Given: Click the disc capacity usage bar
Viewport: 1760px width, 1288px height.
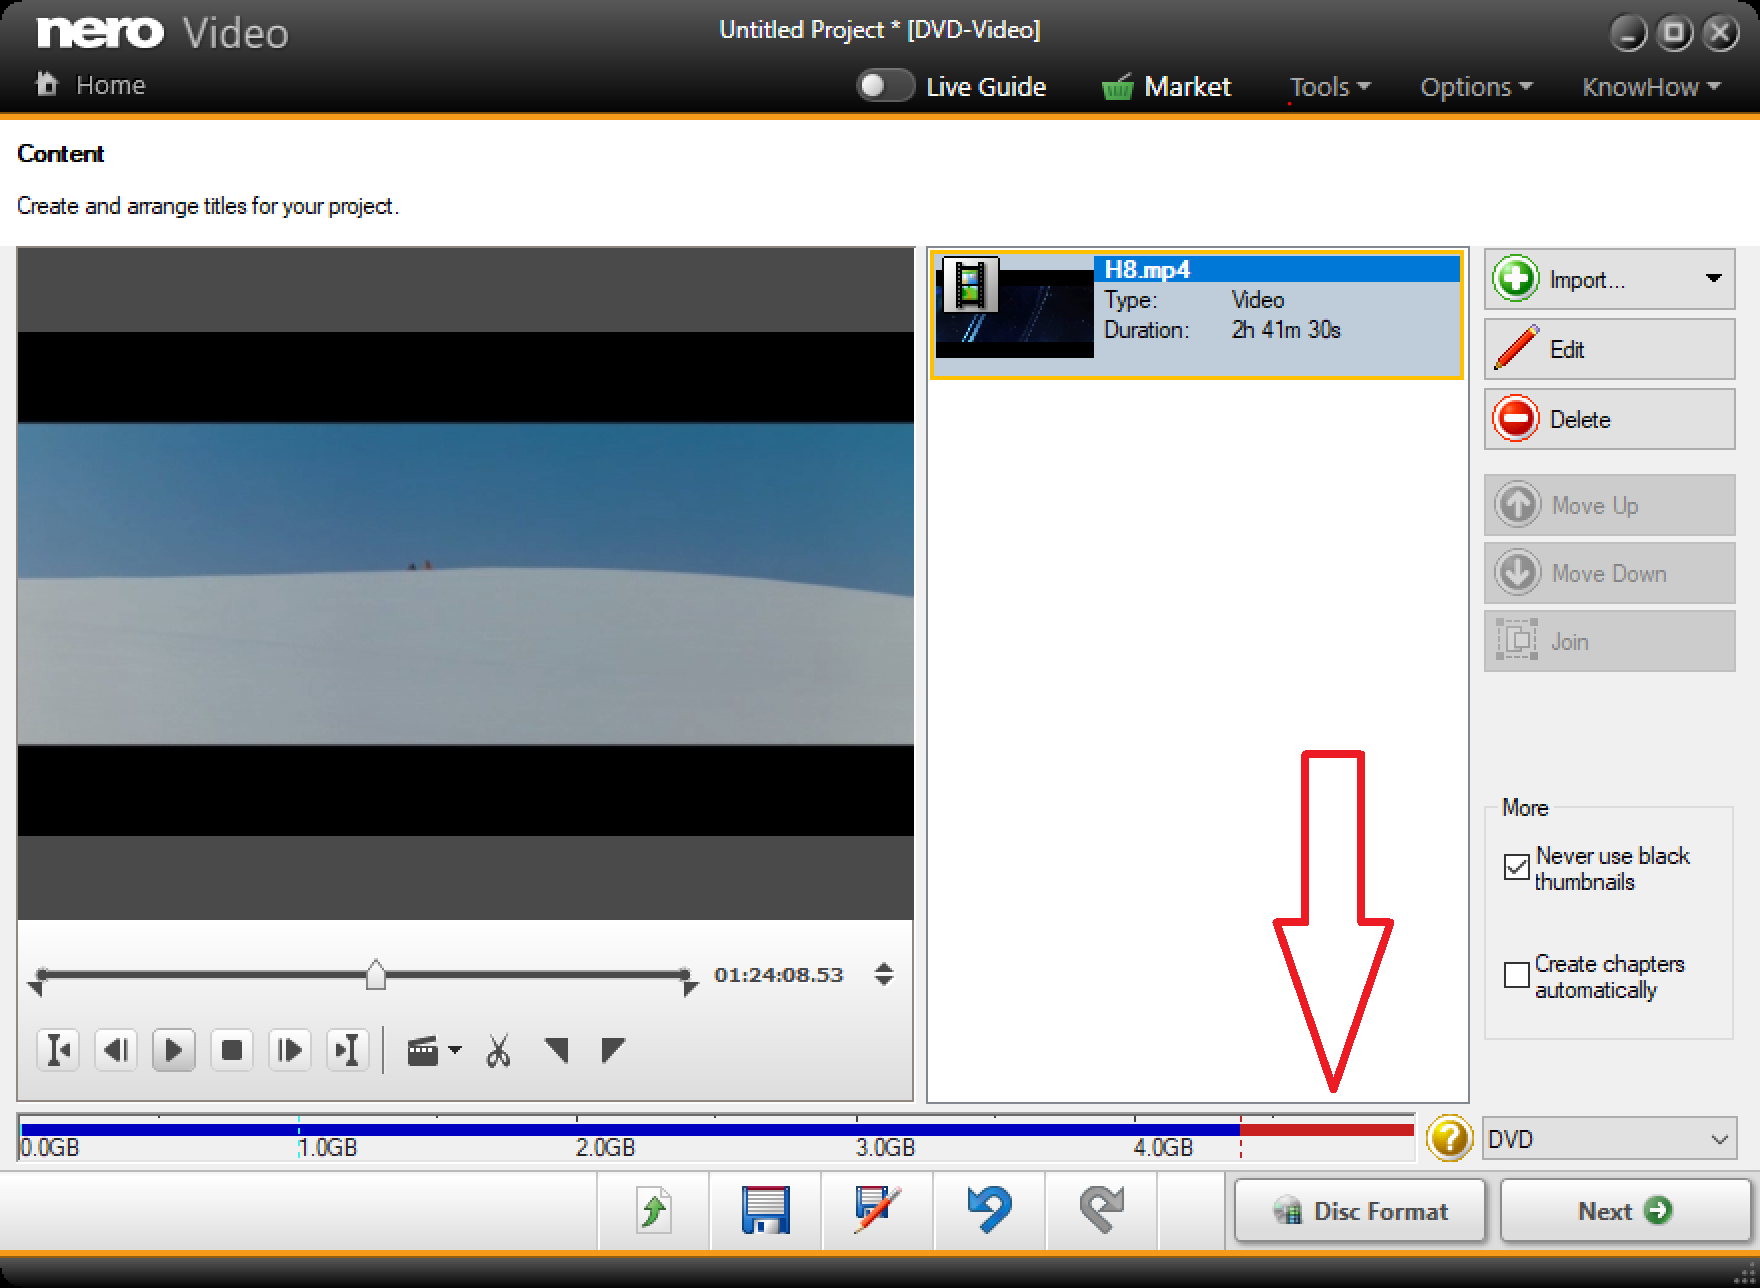Looking at the screenshot, I should pos(716,1138).
